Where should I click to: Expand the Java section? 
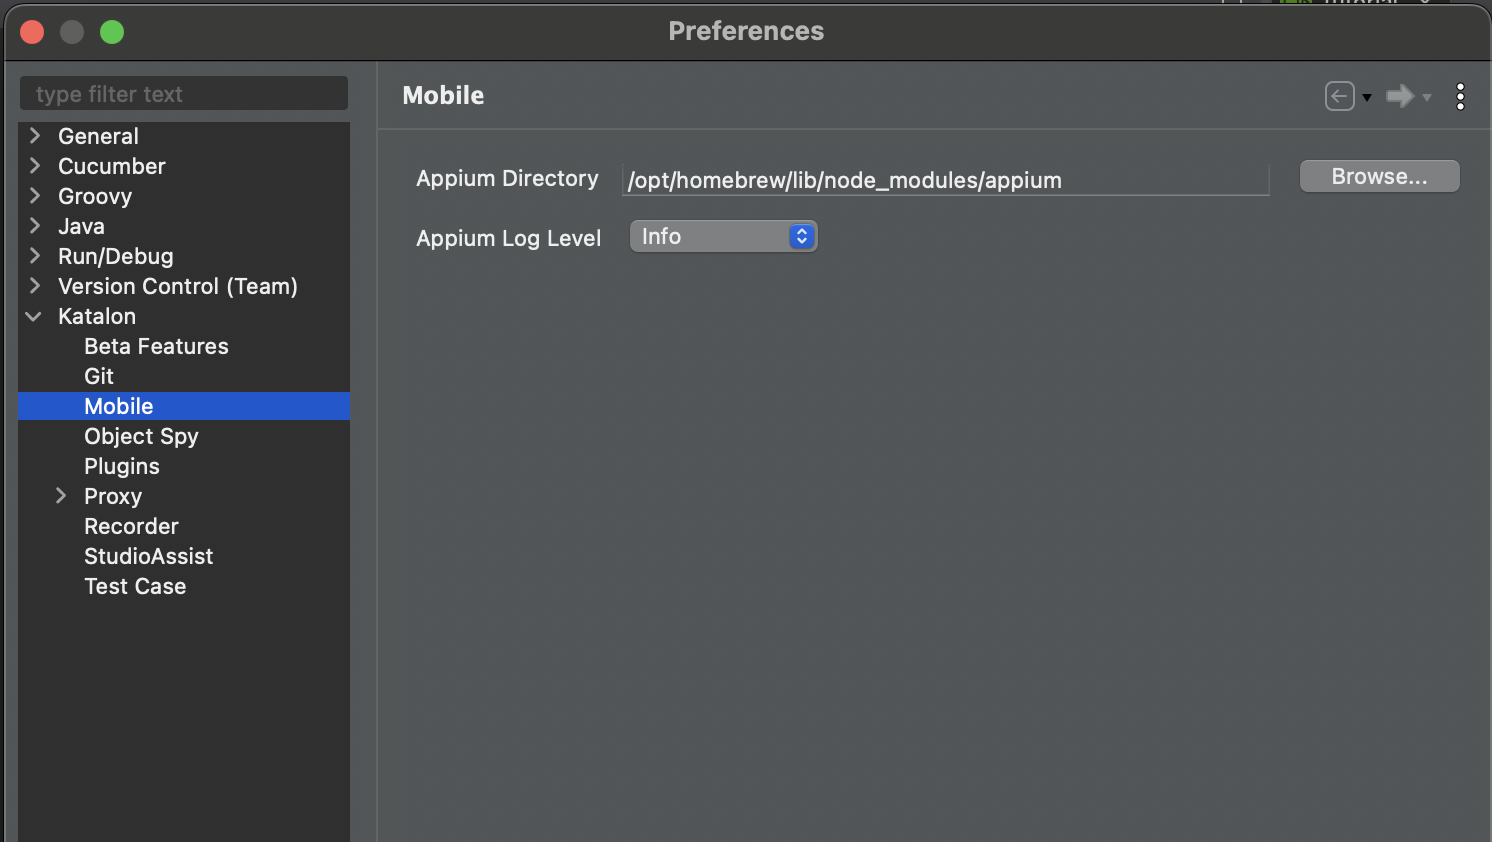pyautogui.click(x=33, y=226)
